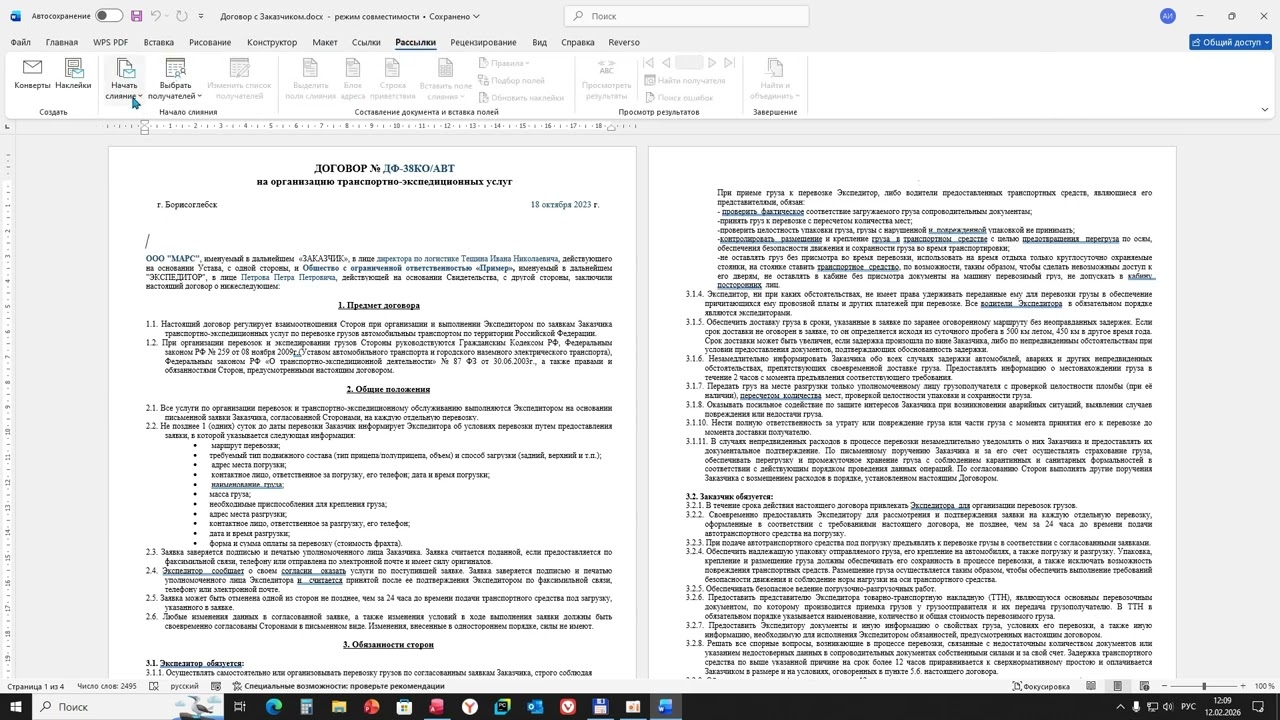Zoom in with the plus button

(1244, 687)
